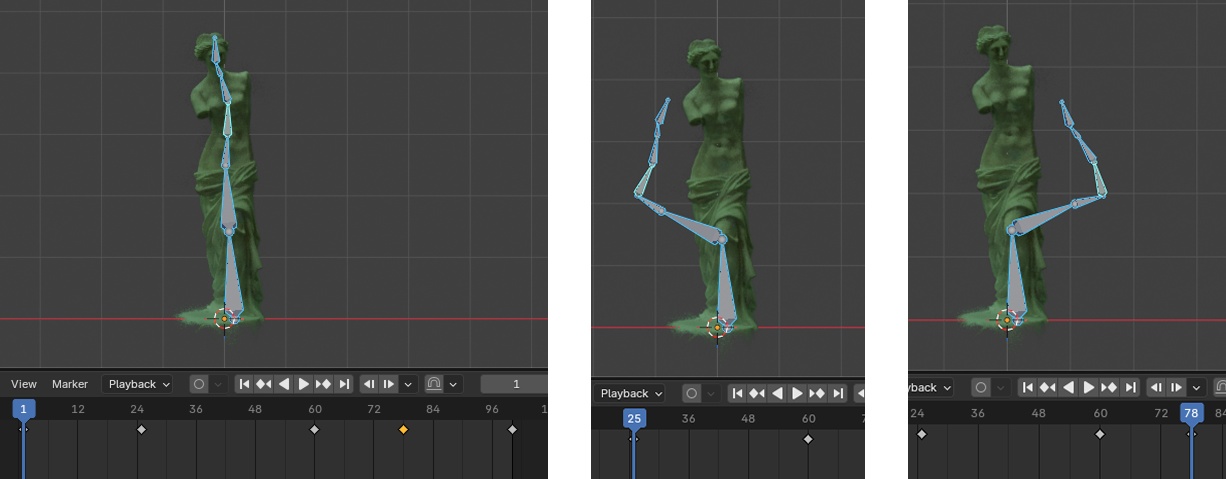Expand the Playback dropdown in the frame 1 timeline
Screen dimensions: 1226x479
(x=138, y=384)
